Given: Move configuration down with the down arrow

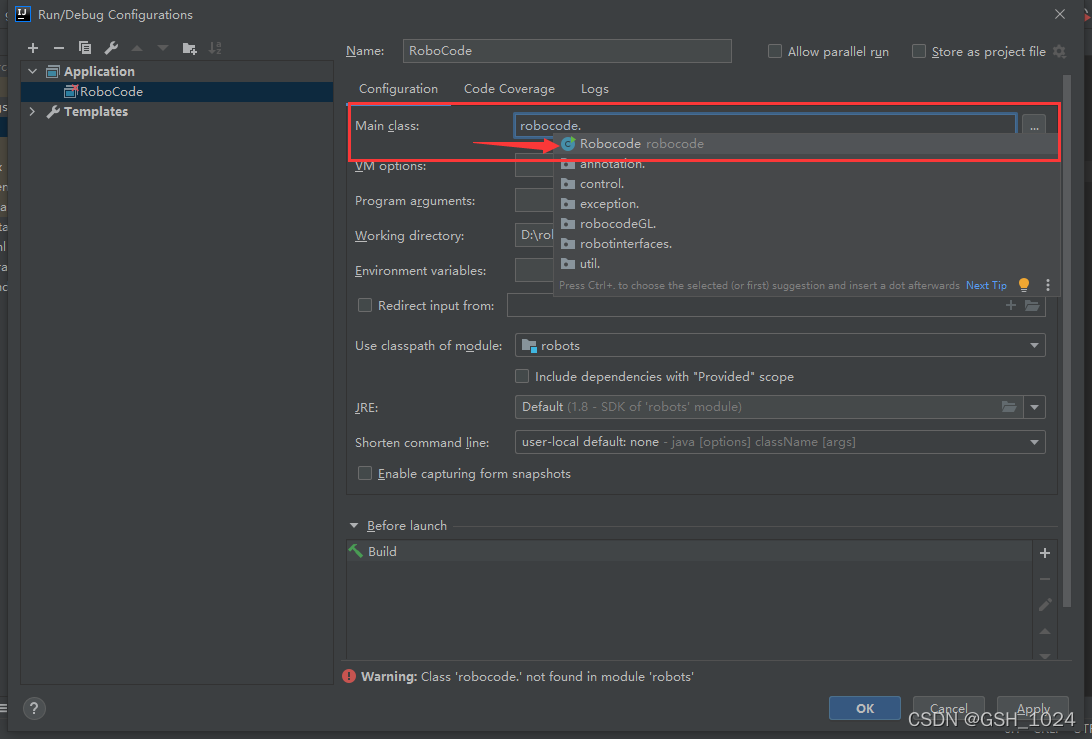Looking at the screenshot, I should click(163, 48).
